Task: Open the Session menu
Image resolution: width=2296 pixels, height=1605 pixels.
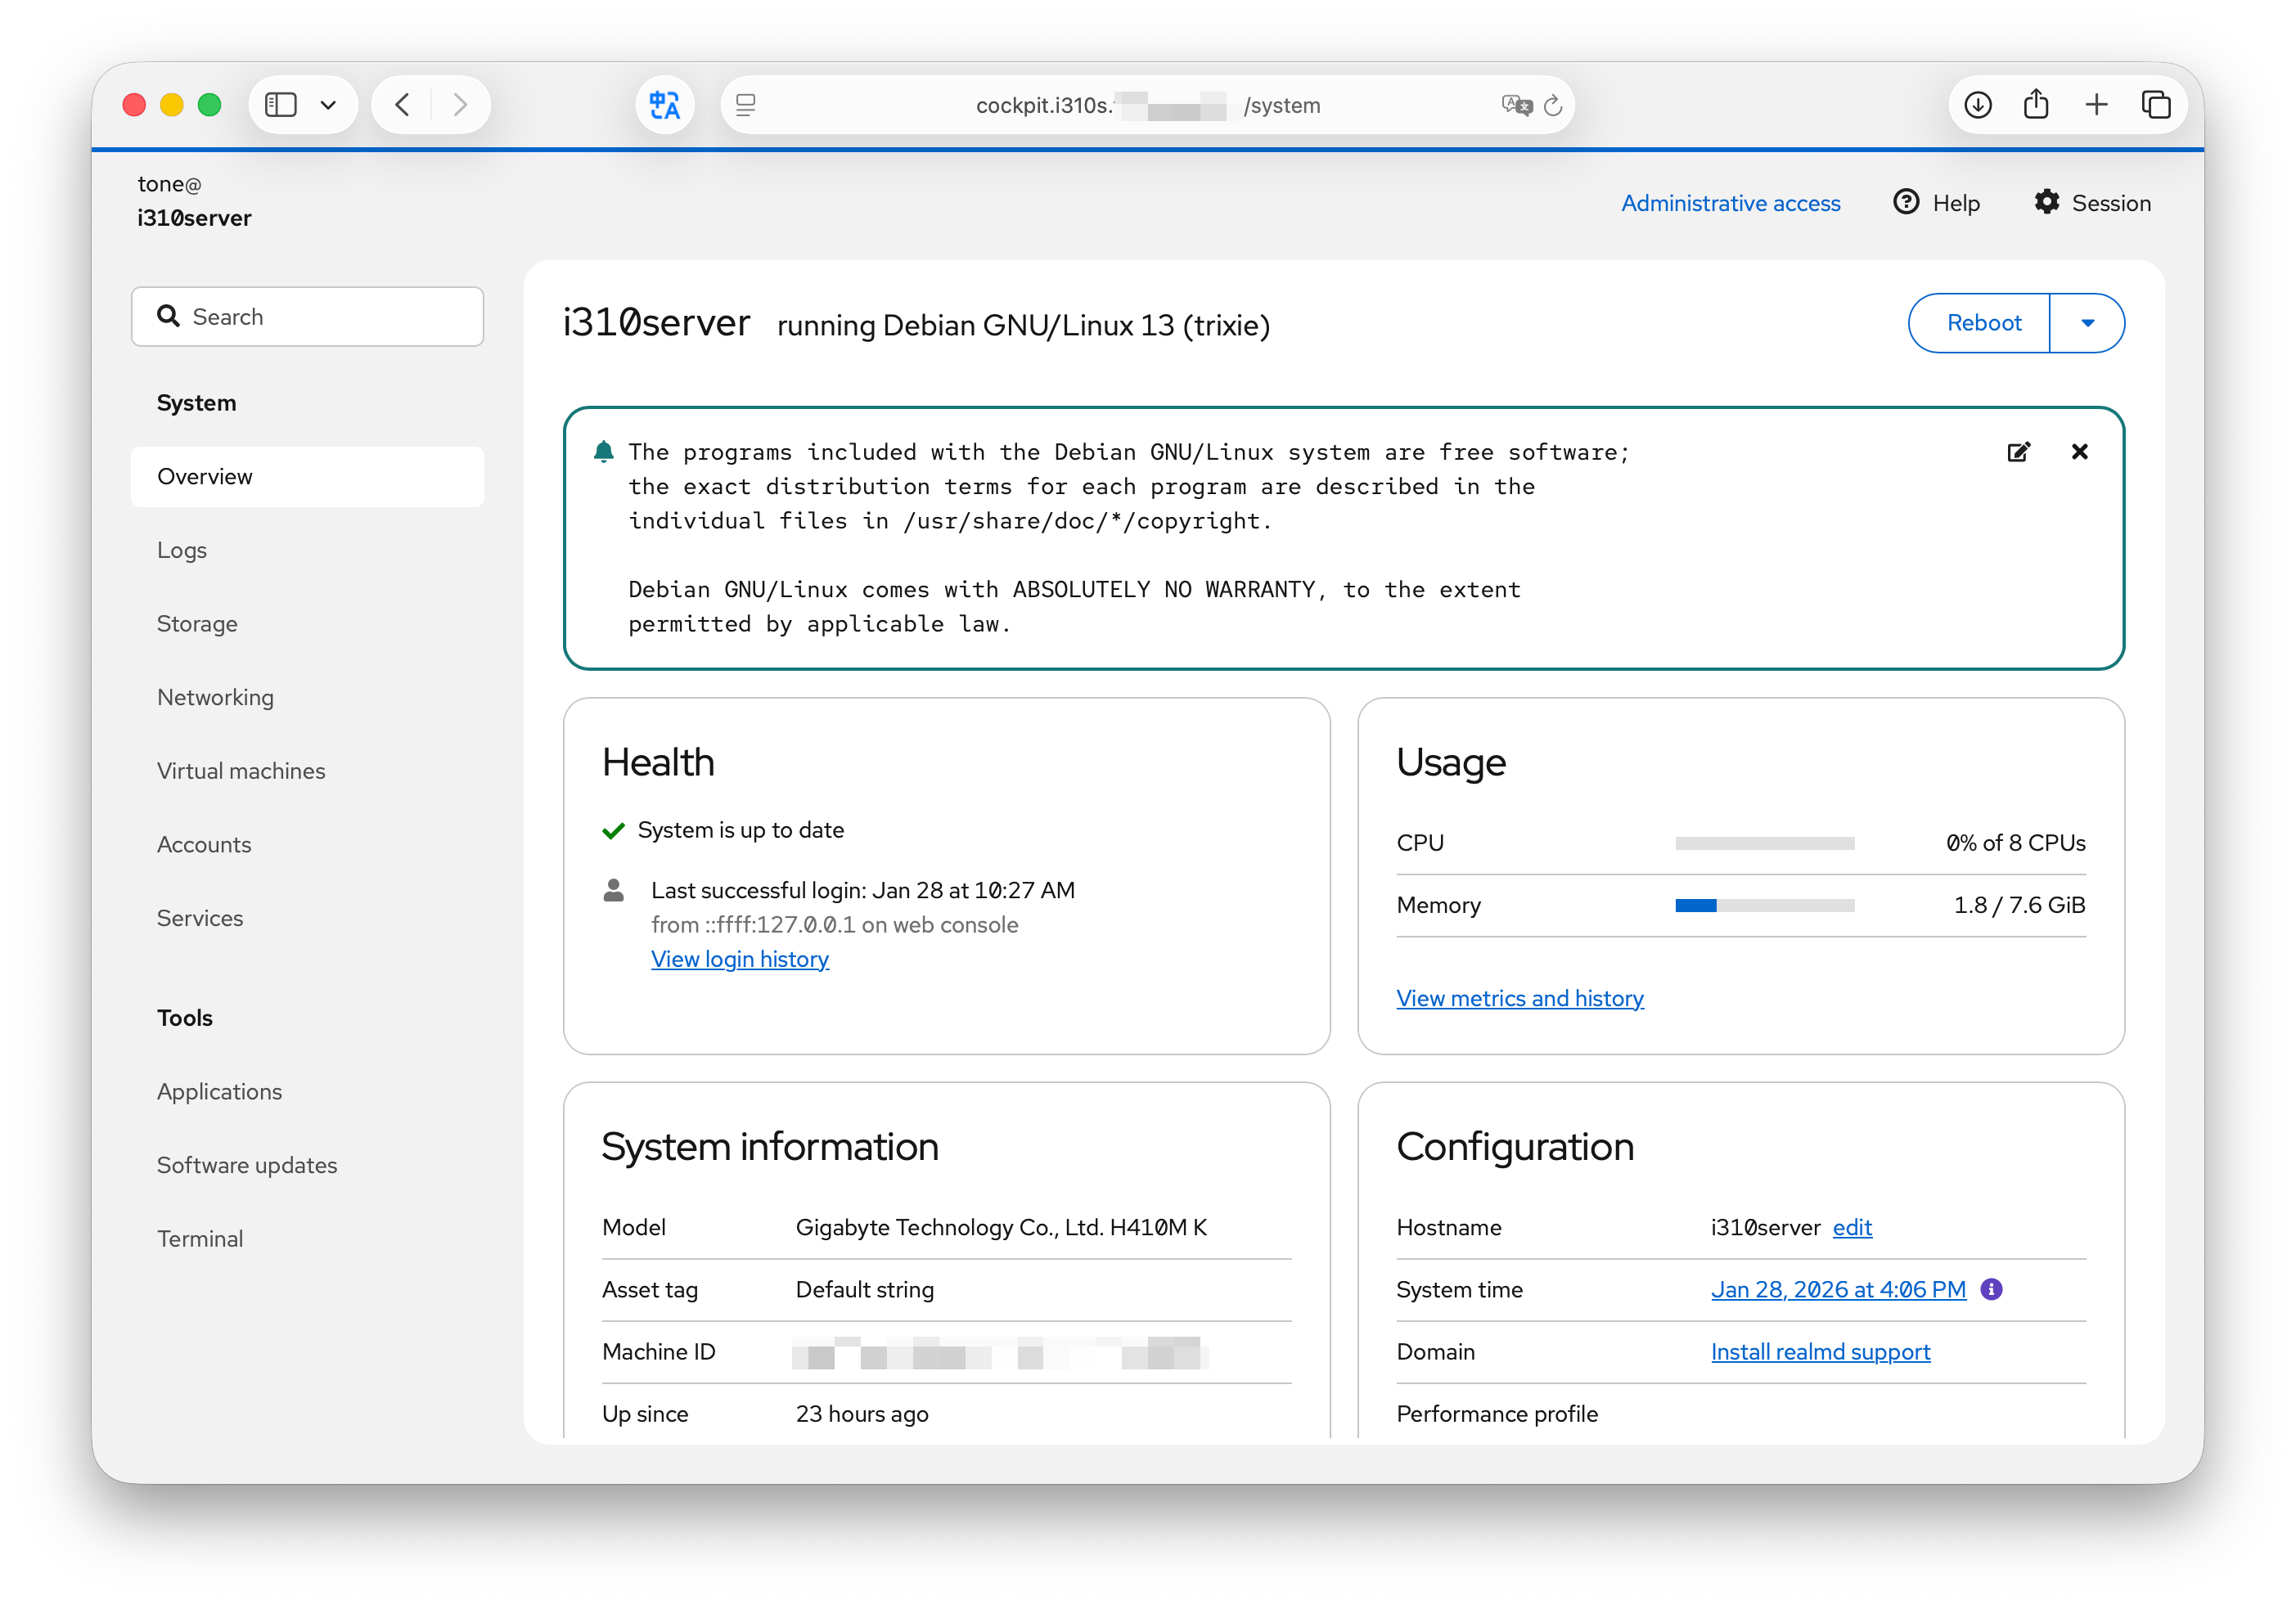Action: (x=2092, y=203)
